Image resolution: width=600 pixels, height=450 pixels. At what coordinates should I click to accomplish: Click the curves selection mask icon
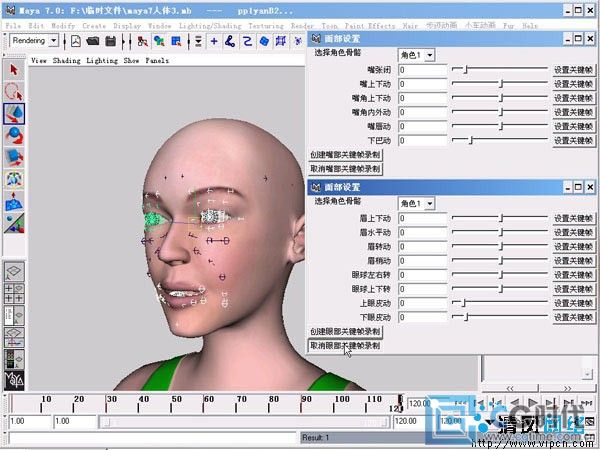(247, 41)
